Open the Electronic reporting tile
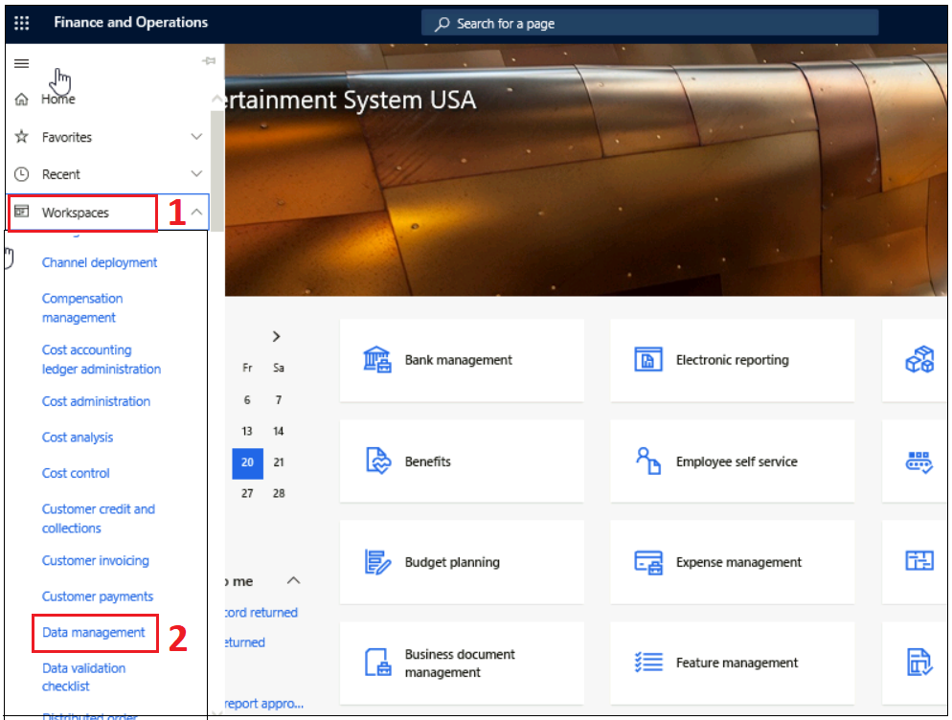 click(x=732, y=359)
